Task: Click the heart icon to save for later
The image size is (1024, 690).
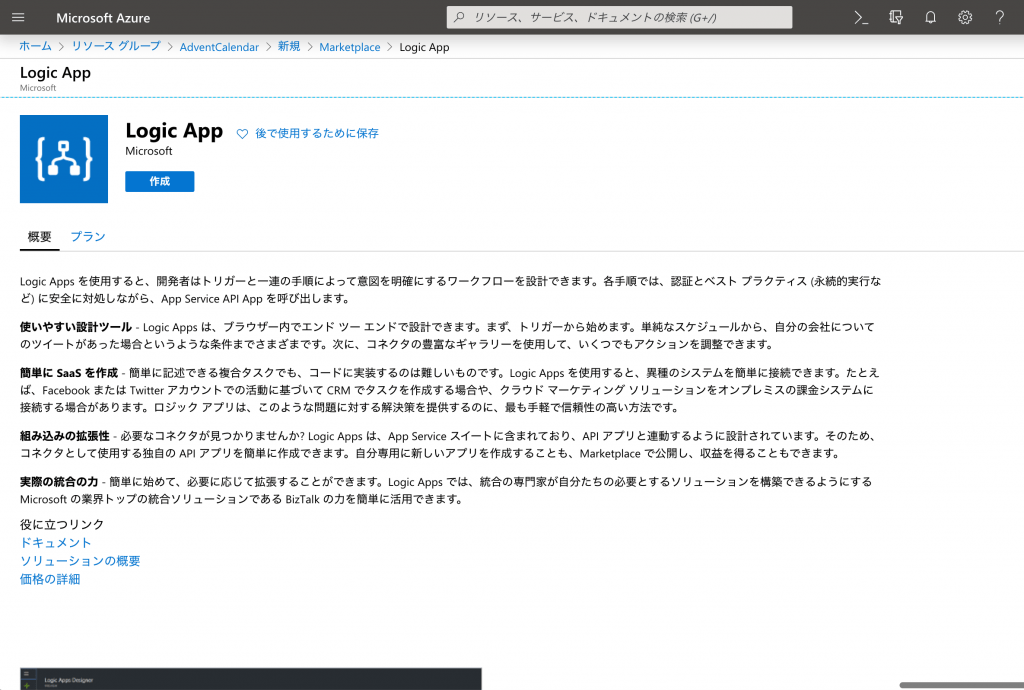Action: [242, 134]
